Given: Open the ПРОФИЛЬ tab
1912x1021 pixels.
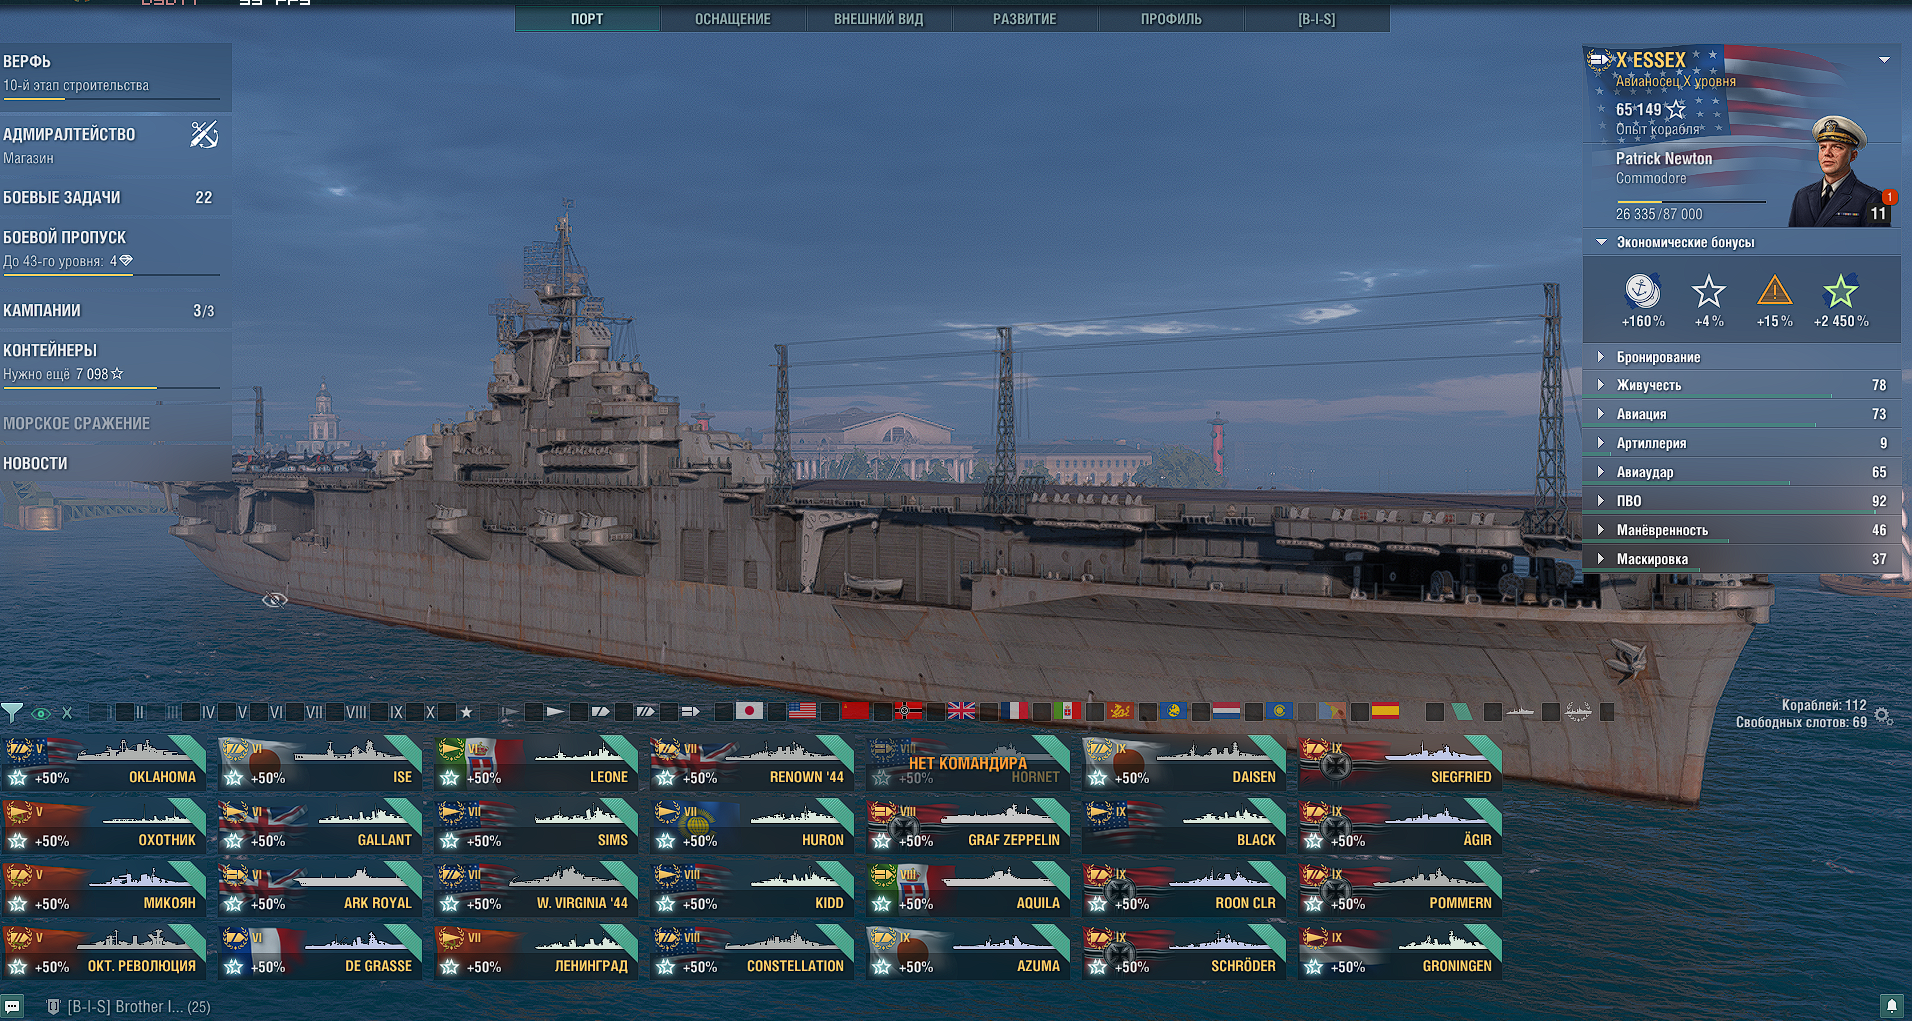Looking at the screenshot, I should click(1171, 19).
